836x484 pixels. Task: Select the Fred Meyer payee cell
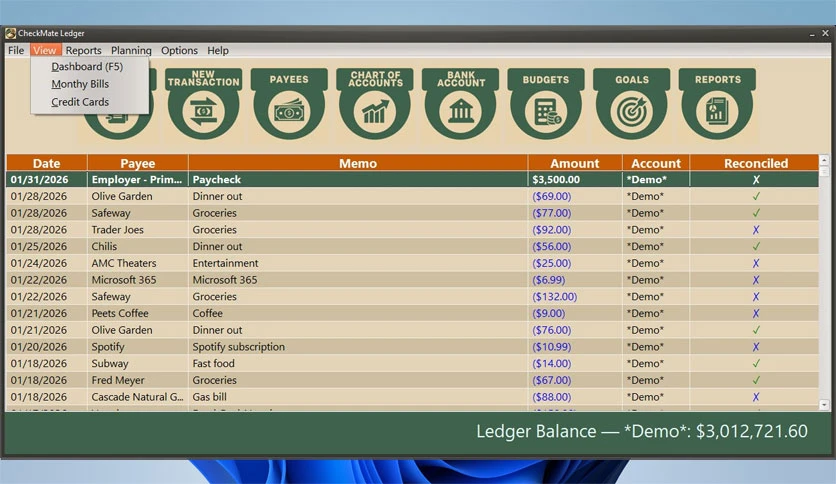tap(138, 380)
